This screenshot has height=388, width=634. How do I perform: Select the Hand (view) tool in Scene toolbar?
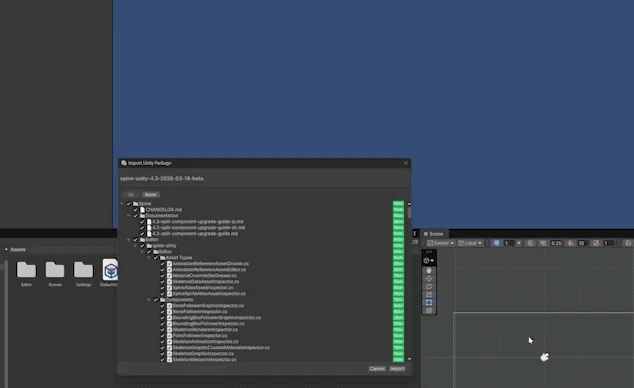click(x=429, y=270)
